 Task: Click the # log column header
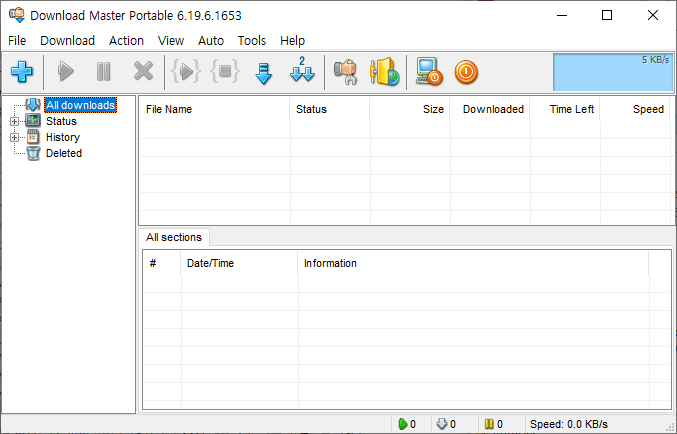(162, 263)
